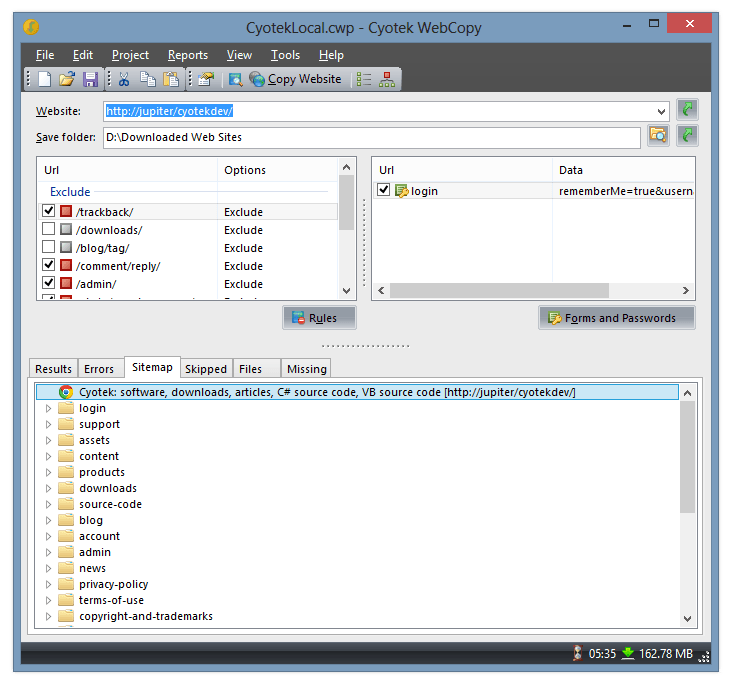Open the File menu
Image resolution: width=736 pixels, height=691 pixels.
click(45, 55)
